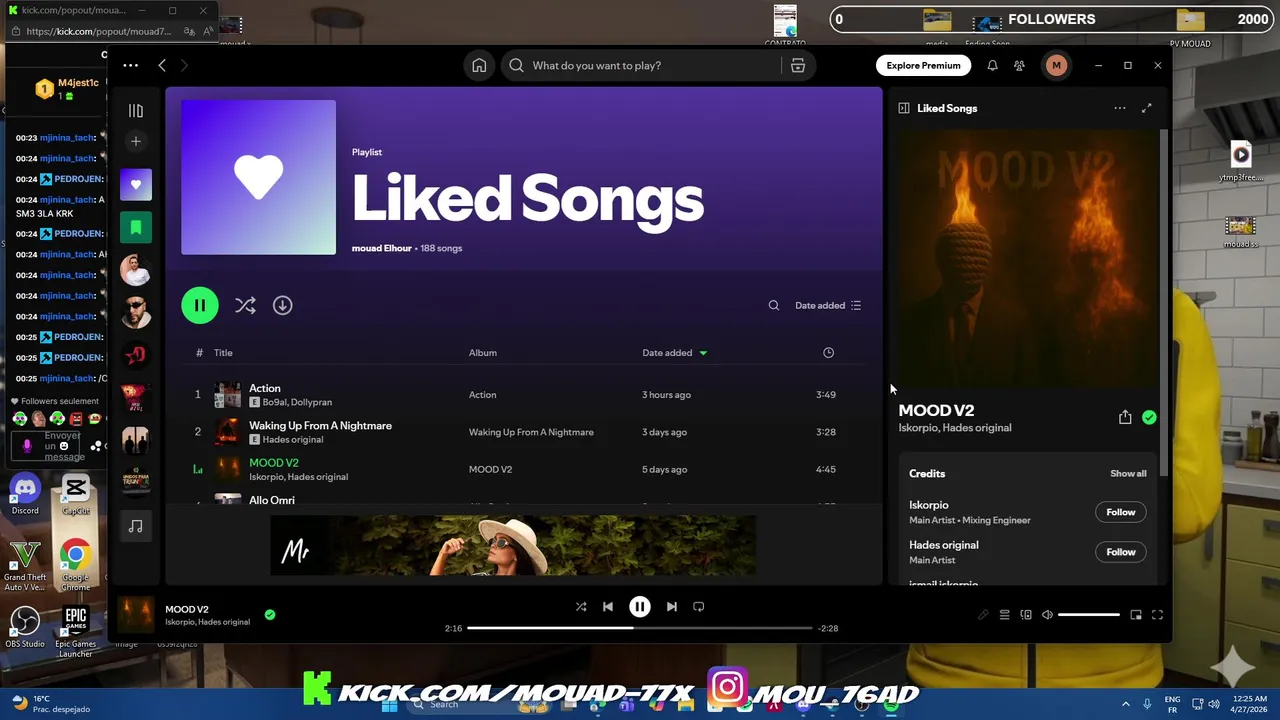Skip to the next track

(671, 606)
